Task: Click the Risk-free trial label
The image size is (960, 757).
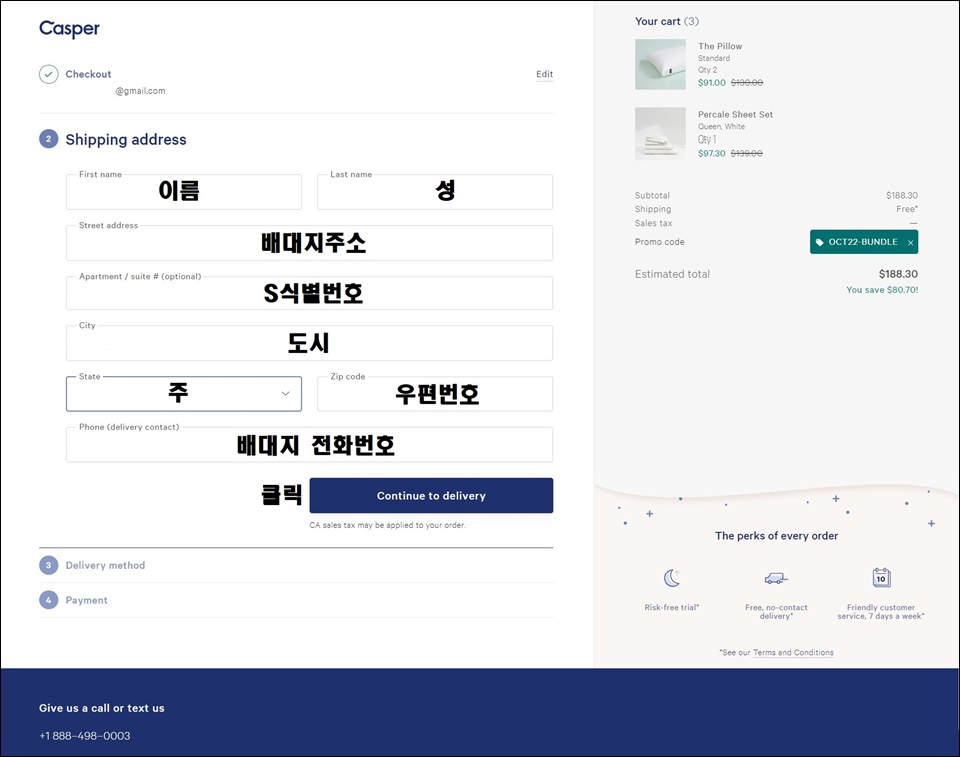Action: [672, 608]
